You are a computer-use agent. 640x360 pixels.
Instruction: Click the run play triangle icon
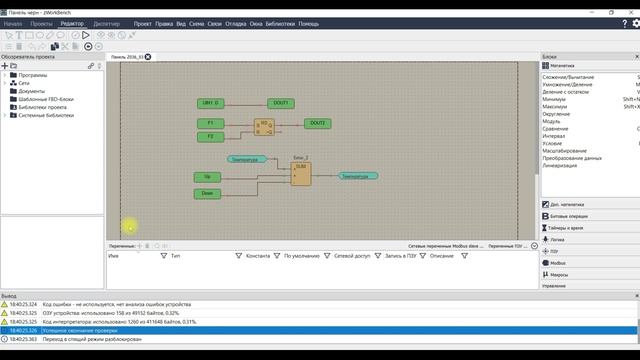pyautogui.click(x=86, y=36)
